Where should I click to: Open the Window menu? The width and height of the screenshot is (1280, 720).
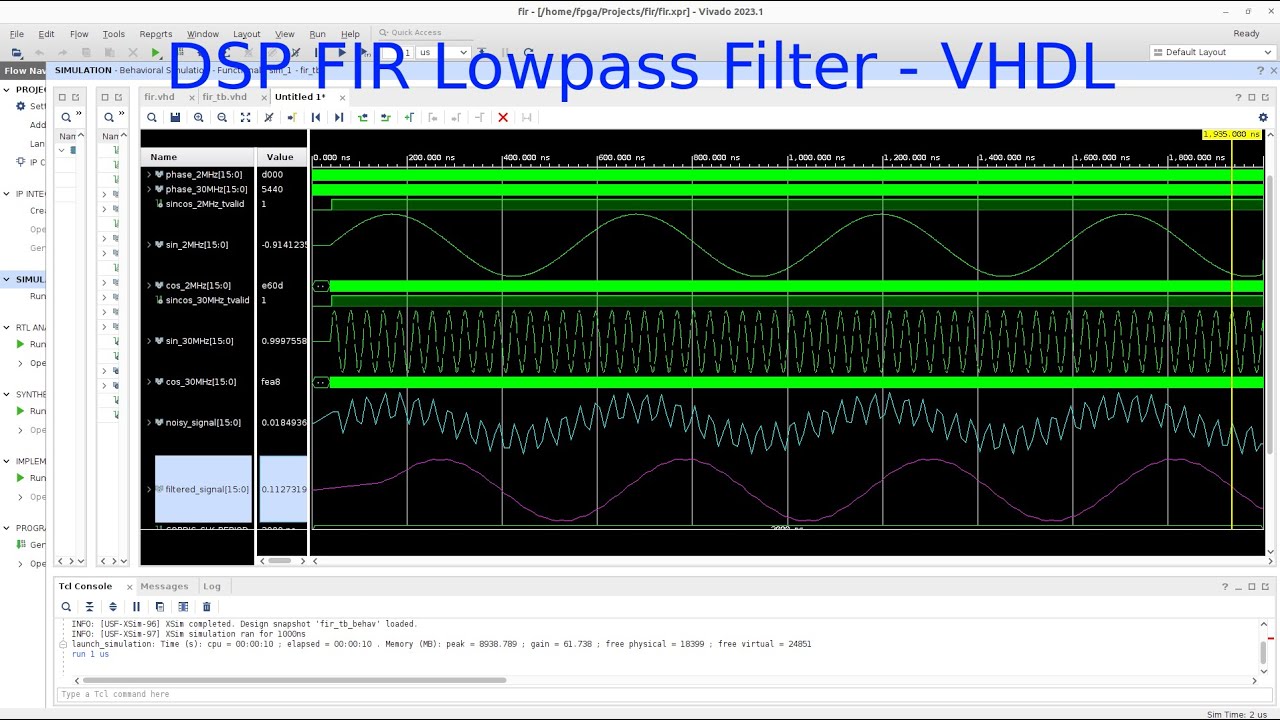tap(203, 34)
